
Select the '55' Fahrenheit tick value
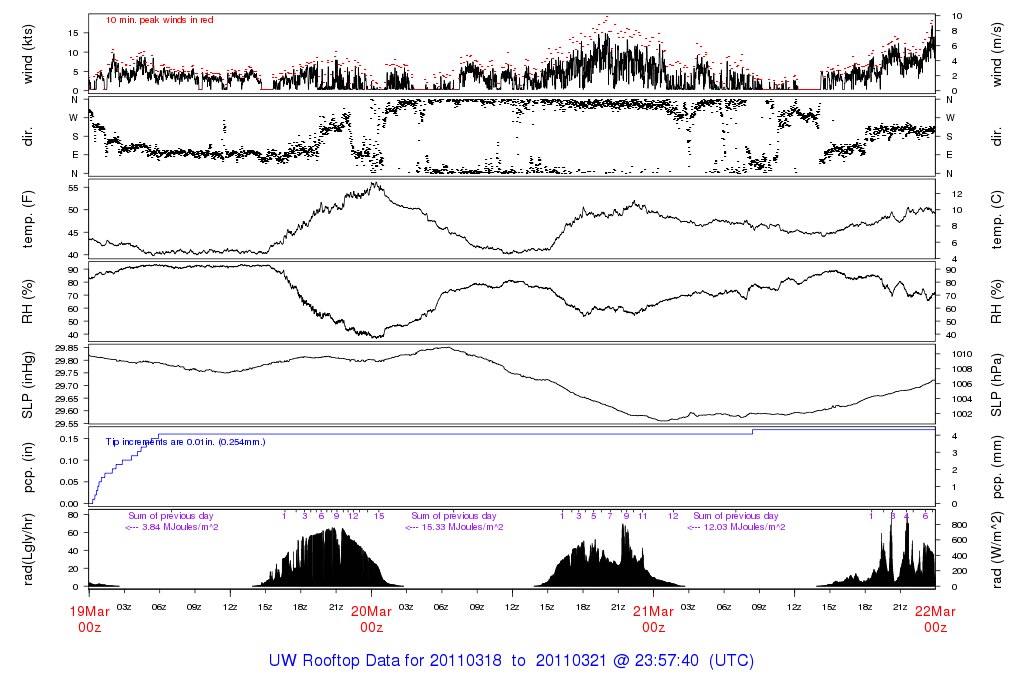(73, 188)
